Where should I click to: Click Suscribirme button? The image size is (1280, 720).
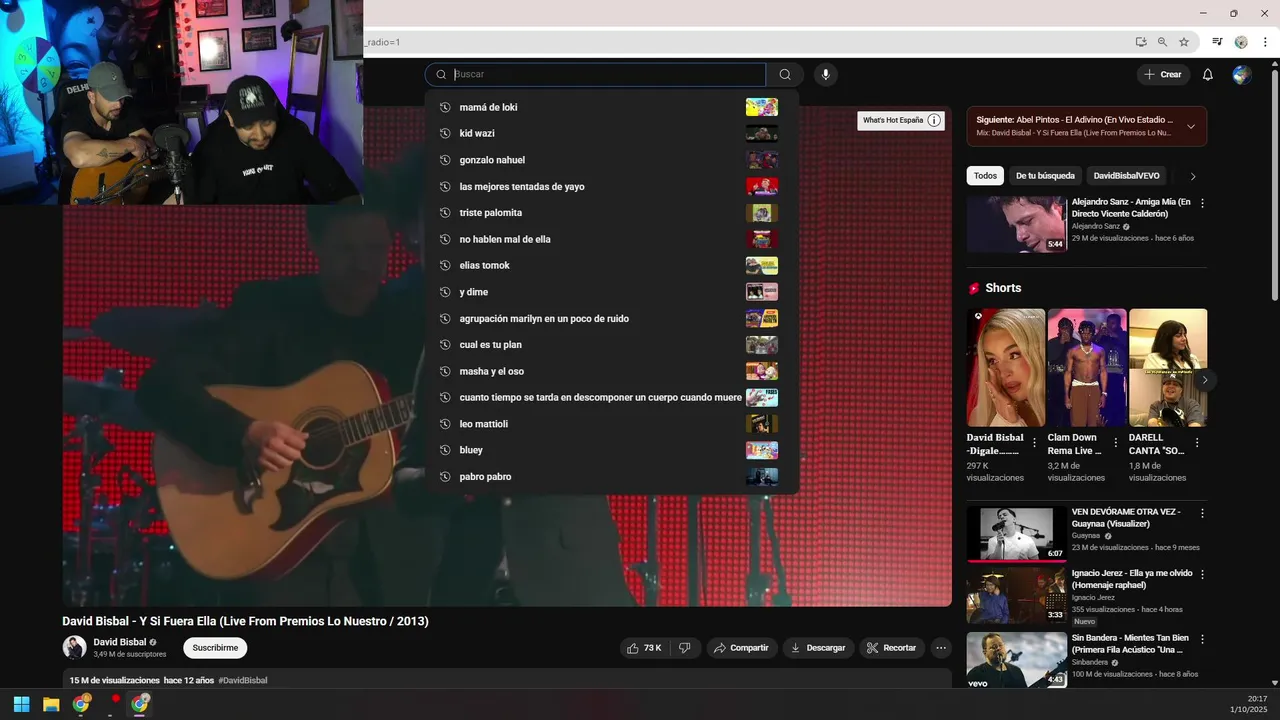(x=215, y=648)
